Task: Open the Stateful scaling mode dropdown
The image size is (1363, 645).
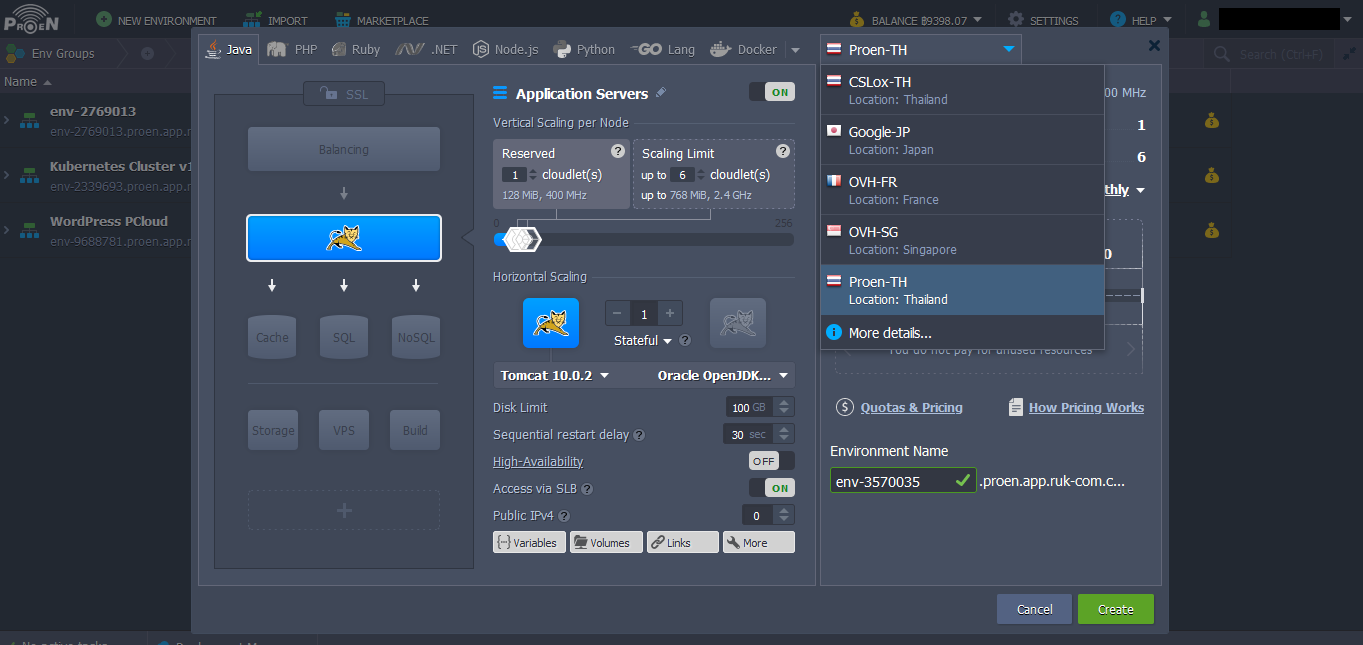Action: click(643, 340)
